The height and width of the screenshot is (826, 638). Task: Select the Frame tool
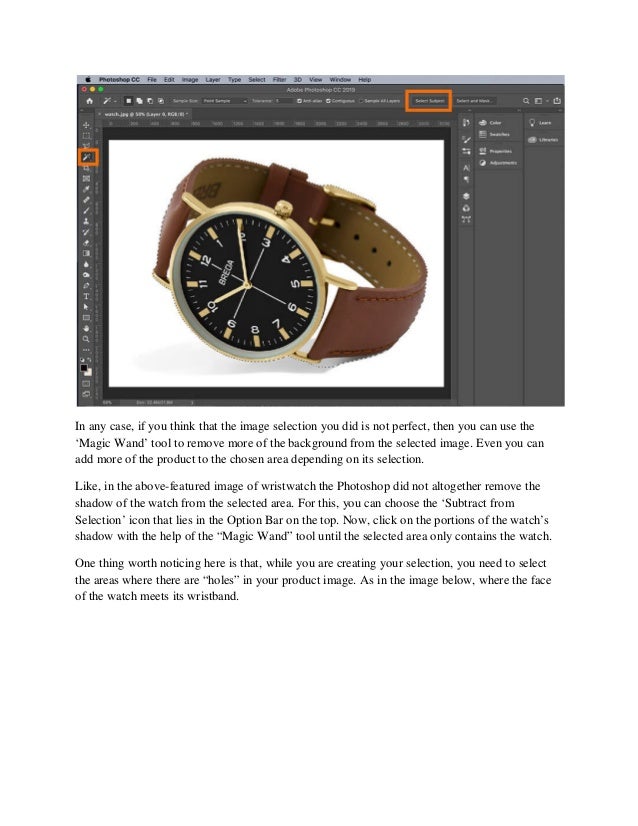(x=86, y=179)
